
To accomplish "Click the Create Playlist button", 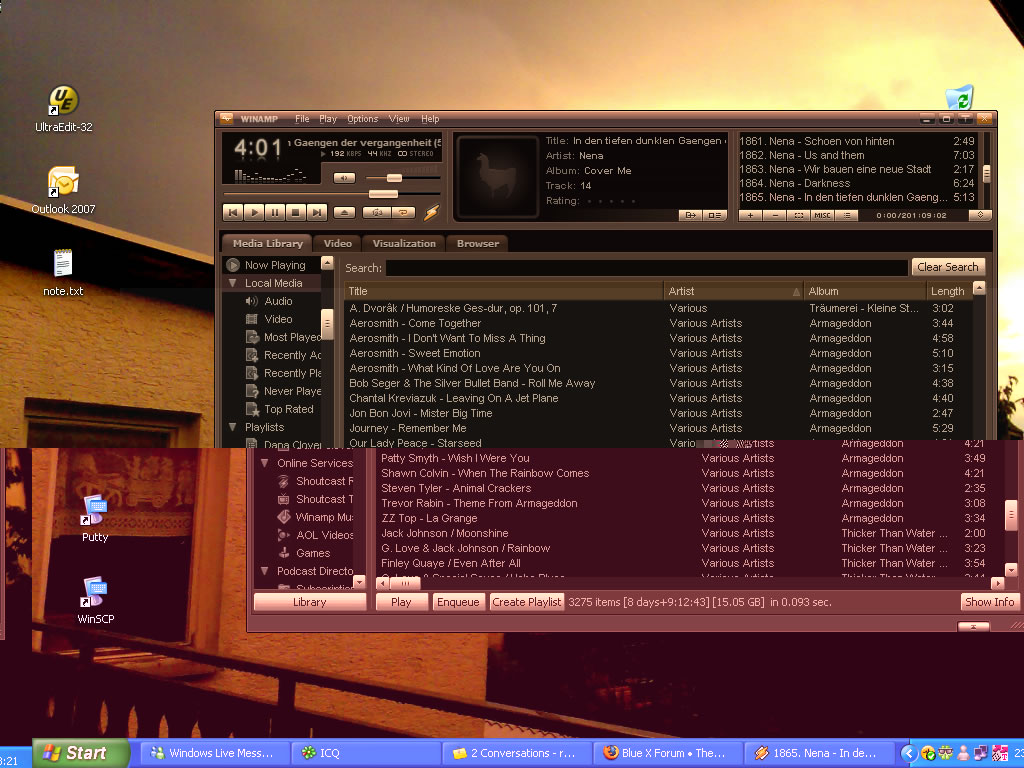I will pos(527,602).
